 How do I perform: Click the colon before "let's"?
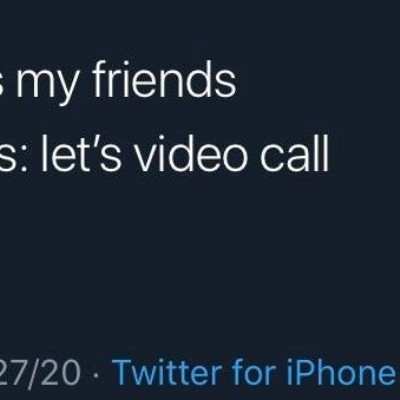click(x=26, y=158)
